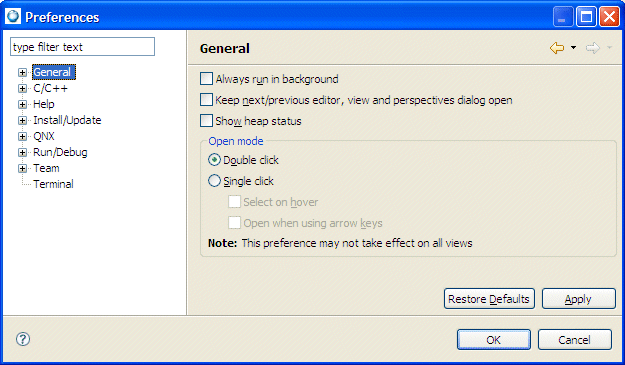
Task: Confirm with the OK button
Action: coord(493,339)
